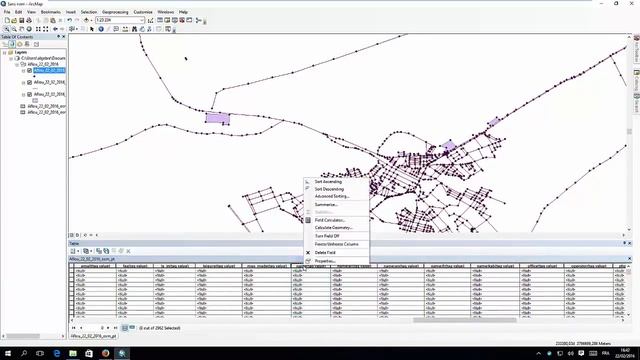This screenshot has width=640, height=360.
Task: Select the Pan hand tool
Action: point(22,29)
